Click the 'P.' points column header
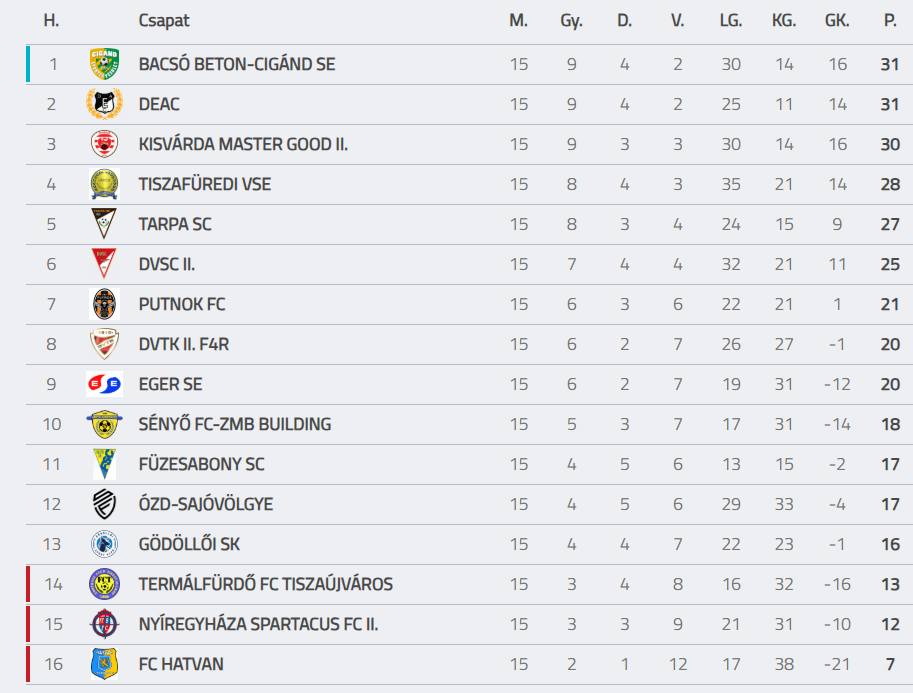 click(x=890, y=21)
